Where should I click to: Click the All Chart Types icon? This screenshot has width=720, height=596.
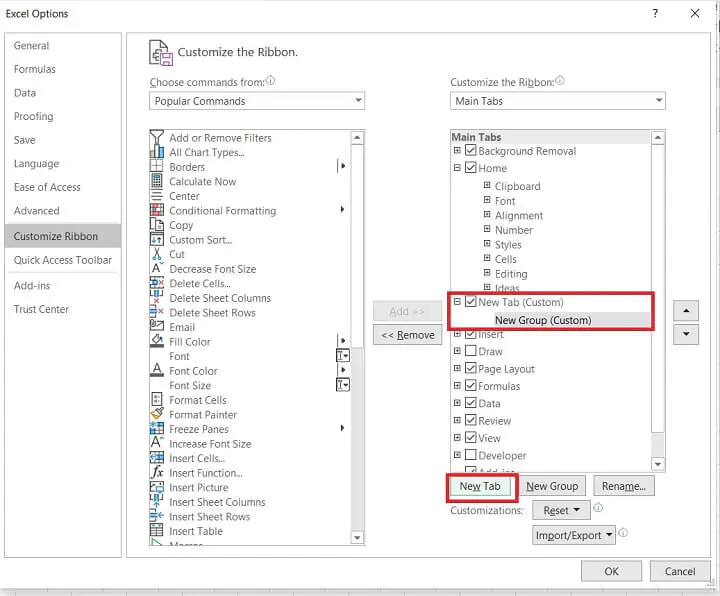(x=157, y=152)
